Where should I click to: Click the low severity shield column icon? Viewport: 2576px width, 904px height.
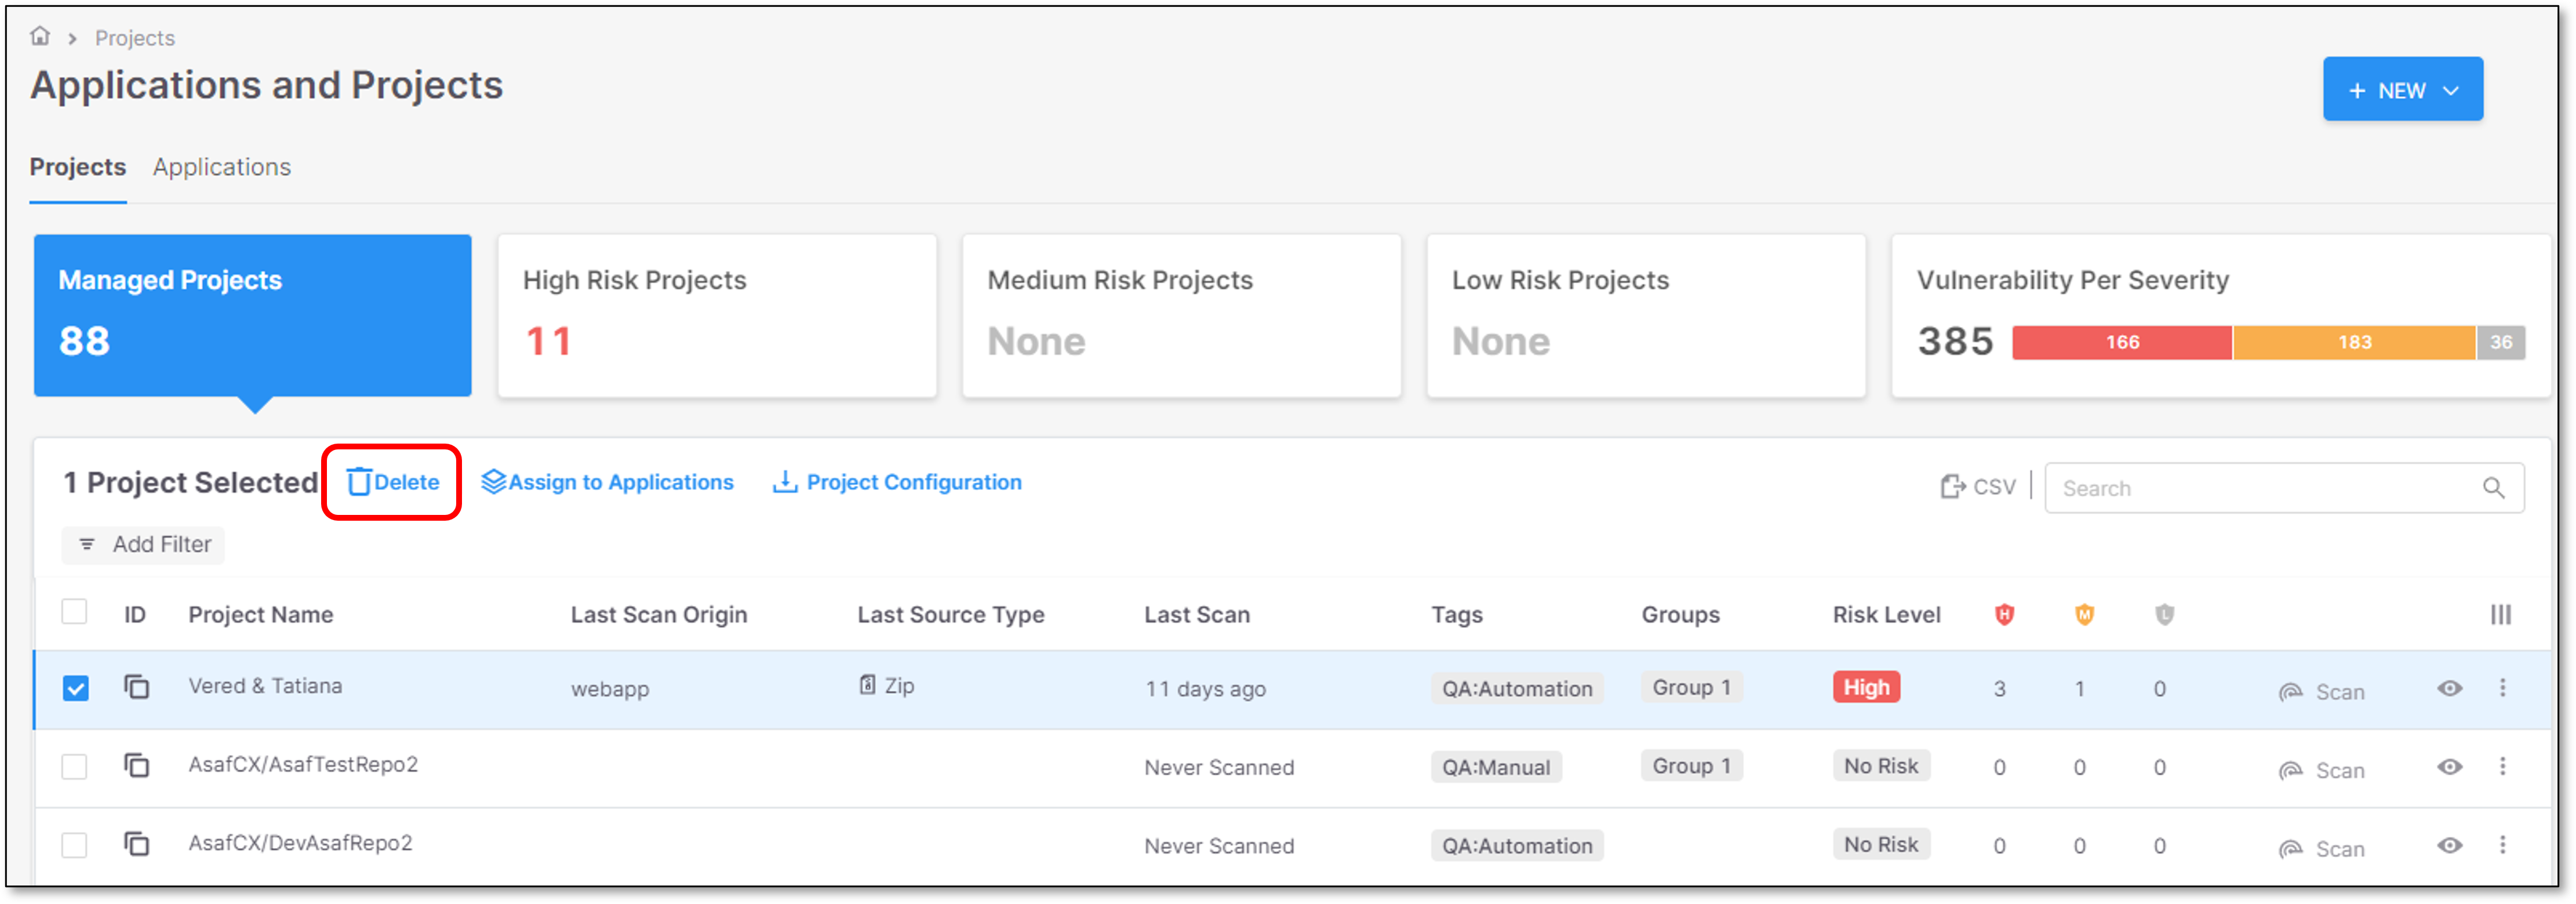coord(2164,615)
